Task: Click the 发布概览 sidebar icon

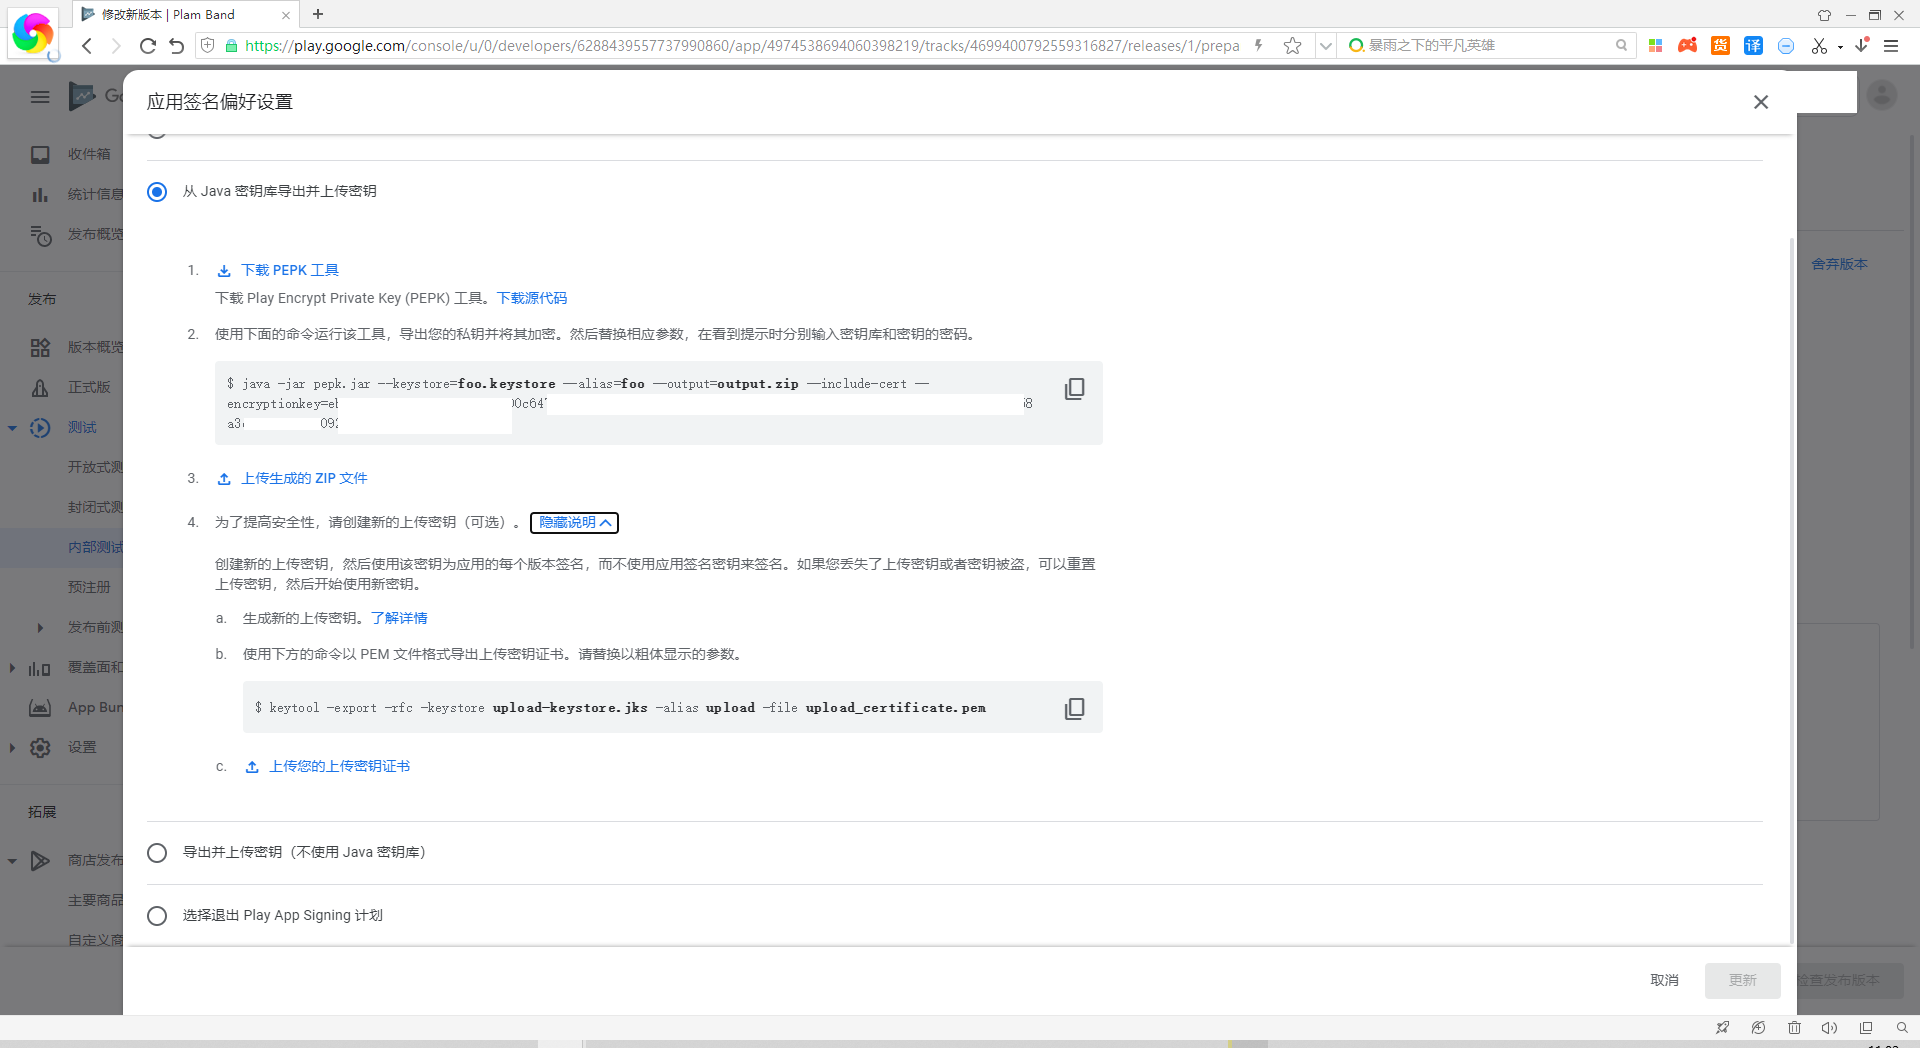Action: point(40,235)
